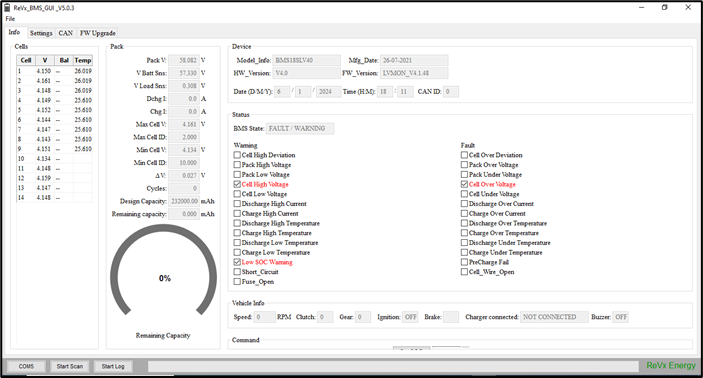Image resolution: width=703 pixels, height=378 pixels.
Task: Toggle Discharge High Current checkbox
Action: point(237,204)
